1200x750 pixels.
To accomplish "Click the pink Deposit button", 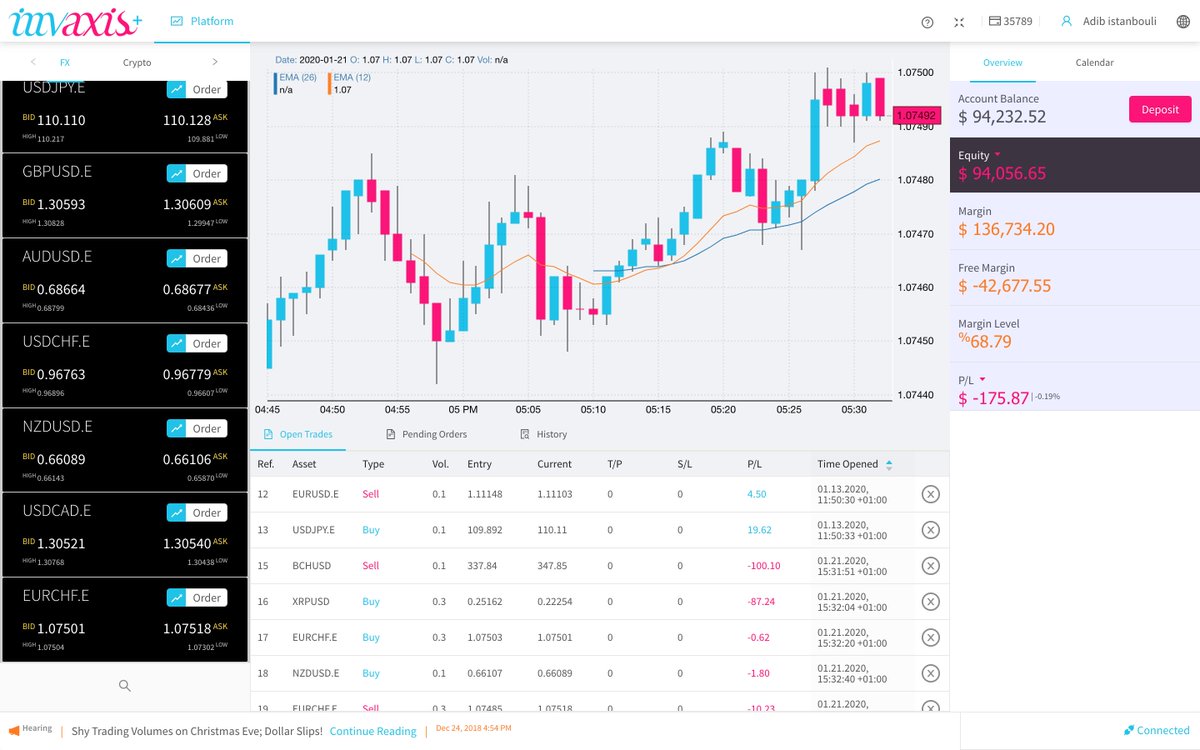I will [x=1160, y=110].
